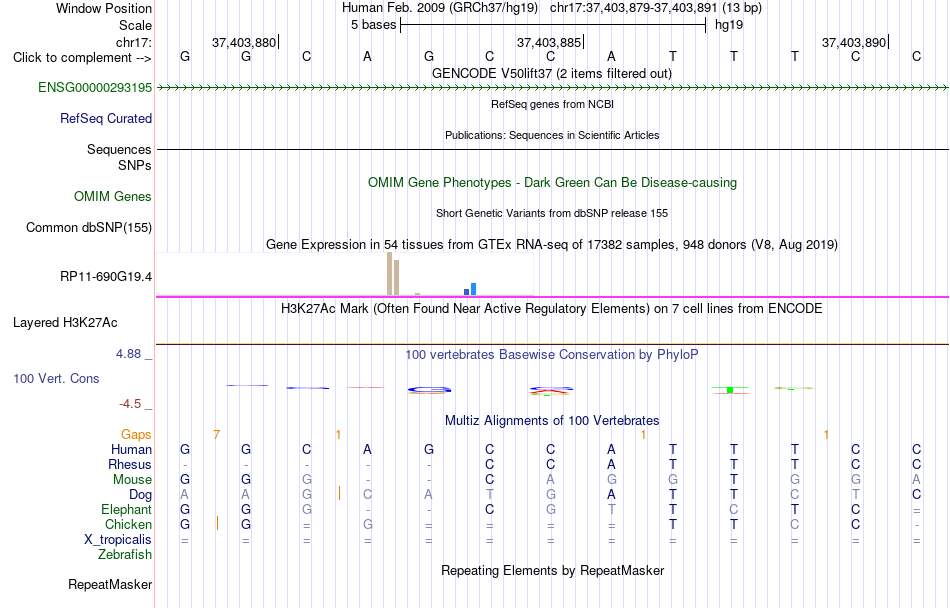This screenshot has width=950, height=608.
Task: Click the -4.5 PhyloP lower scale value
Action: 130,404
